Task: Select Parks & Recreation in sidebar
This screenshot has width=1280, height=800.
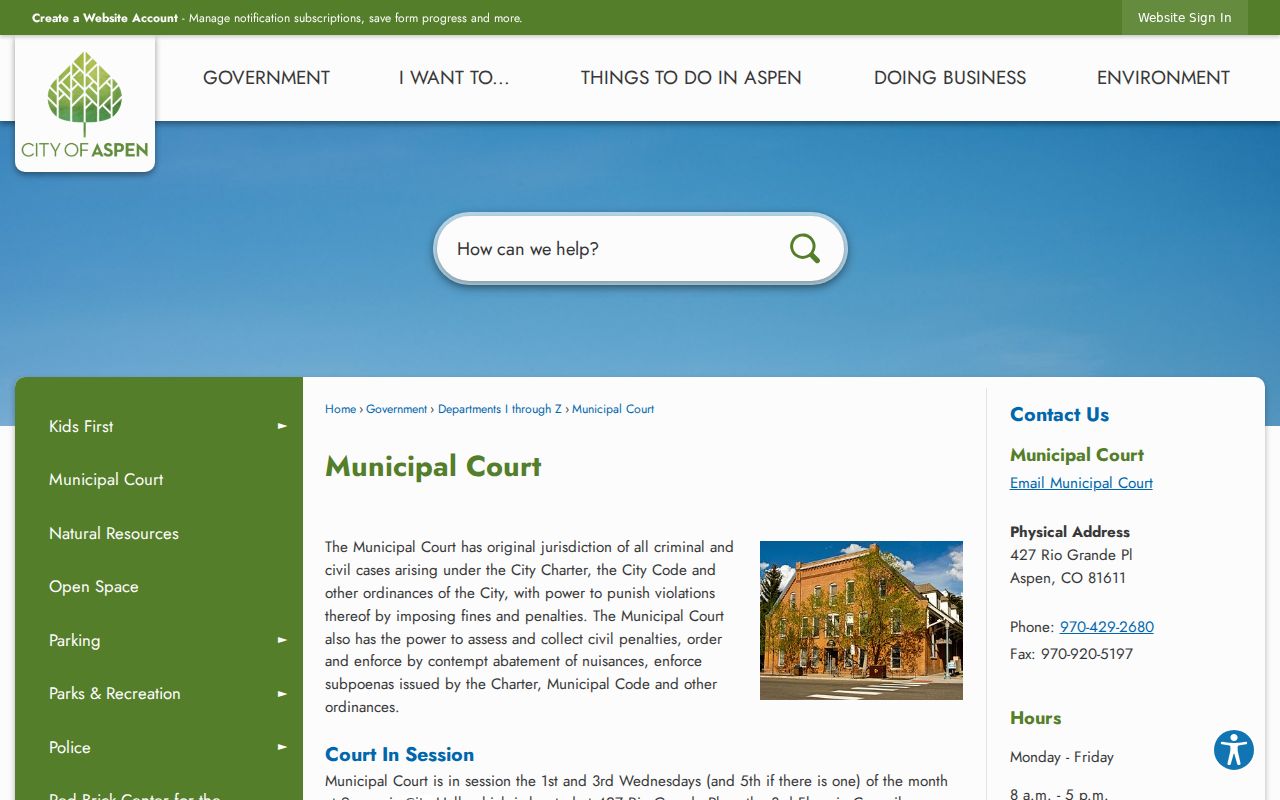Action: (x=115, y=693)
